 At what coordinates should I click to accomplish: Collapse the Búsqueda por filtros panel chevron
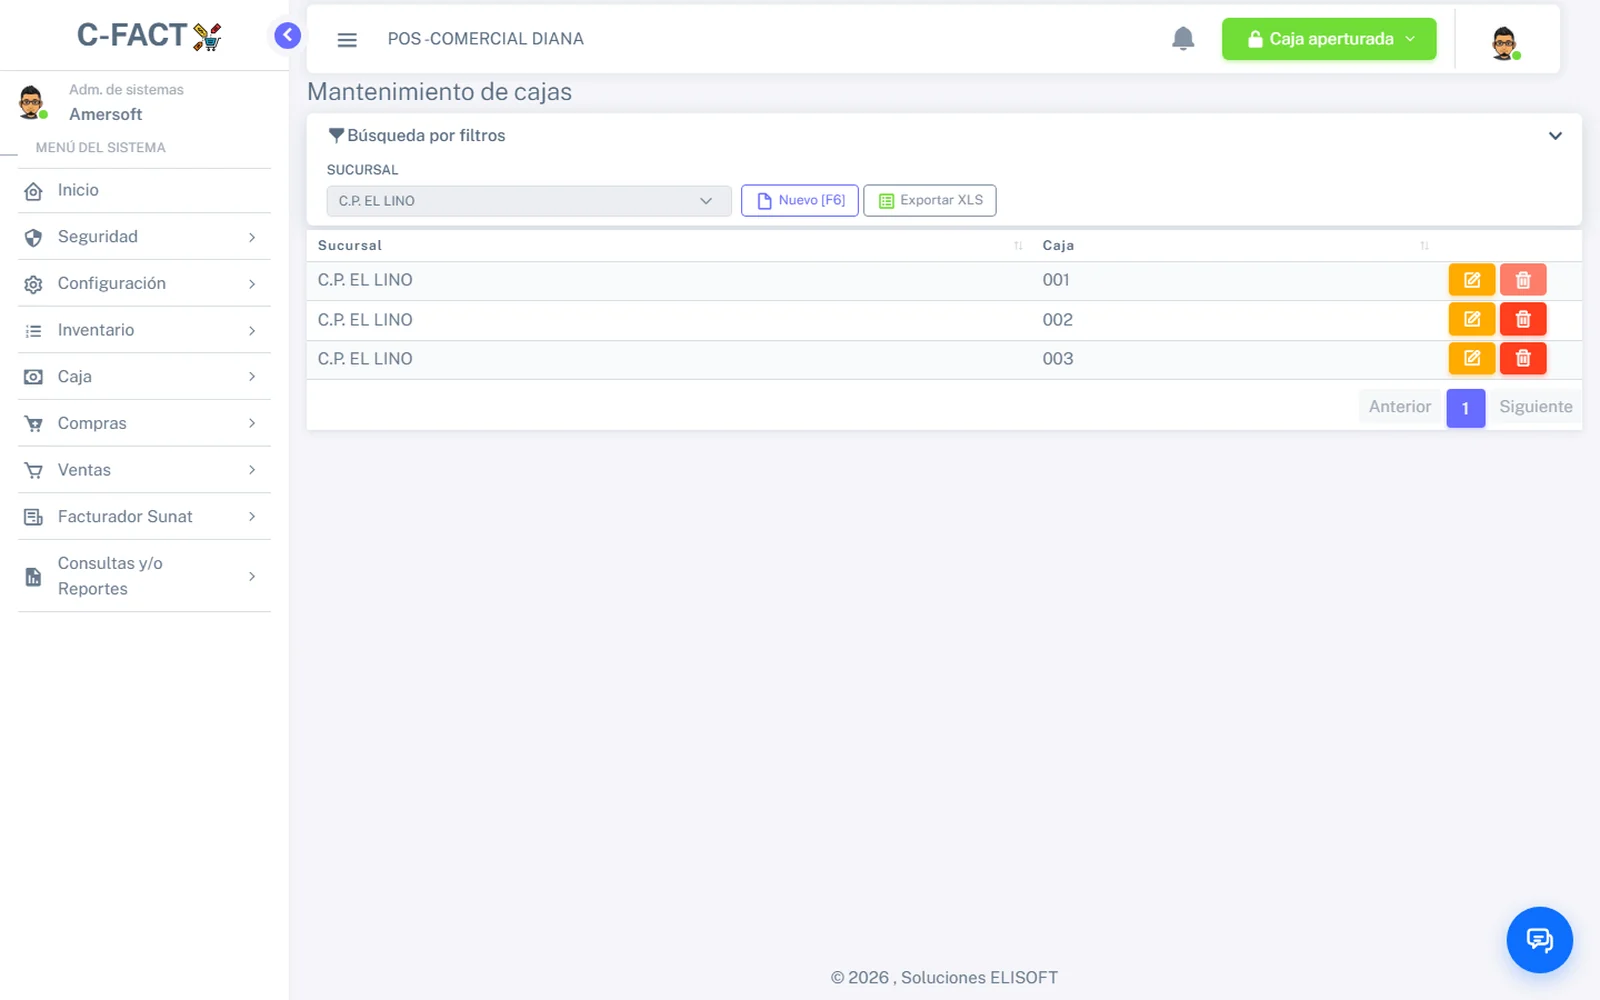(1555, 136)
